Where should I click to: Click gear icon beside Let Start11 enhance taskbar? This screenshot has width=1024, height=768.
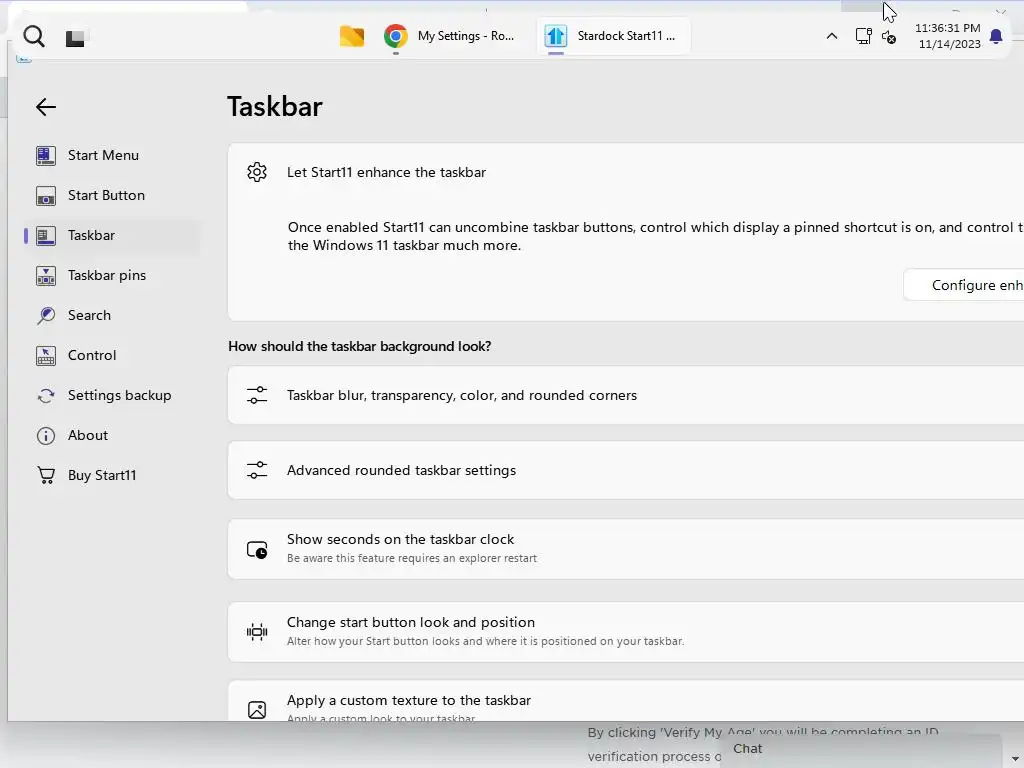pyautogui.click(x=257, y=172)
